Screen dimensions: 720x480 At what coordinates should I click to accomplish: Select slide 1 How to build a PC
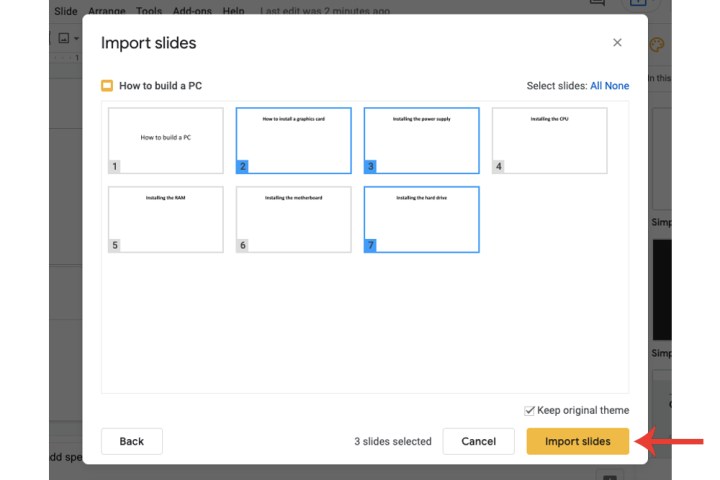pos(165,140)
